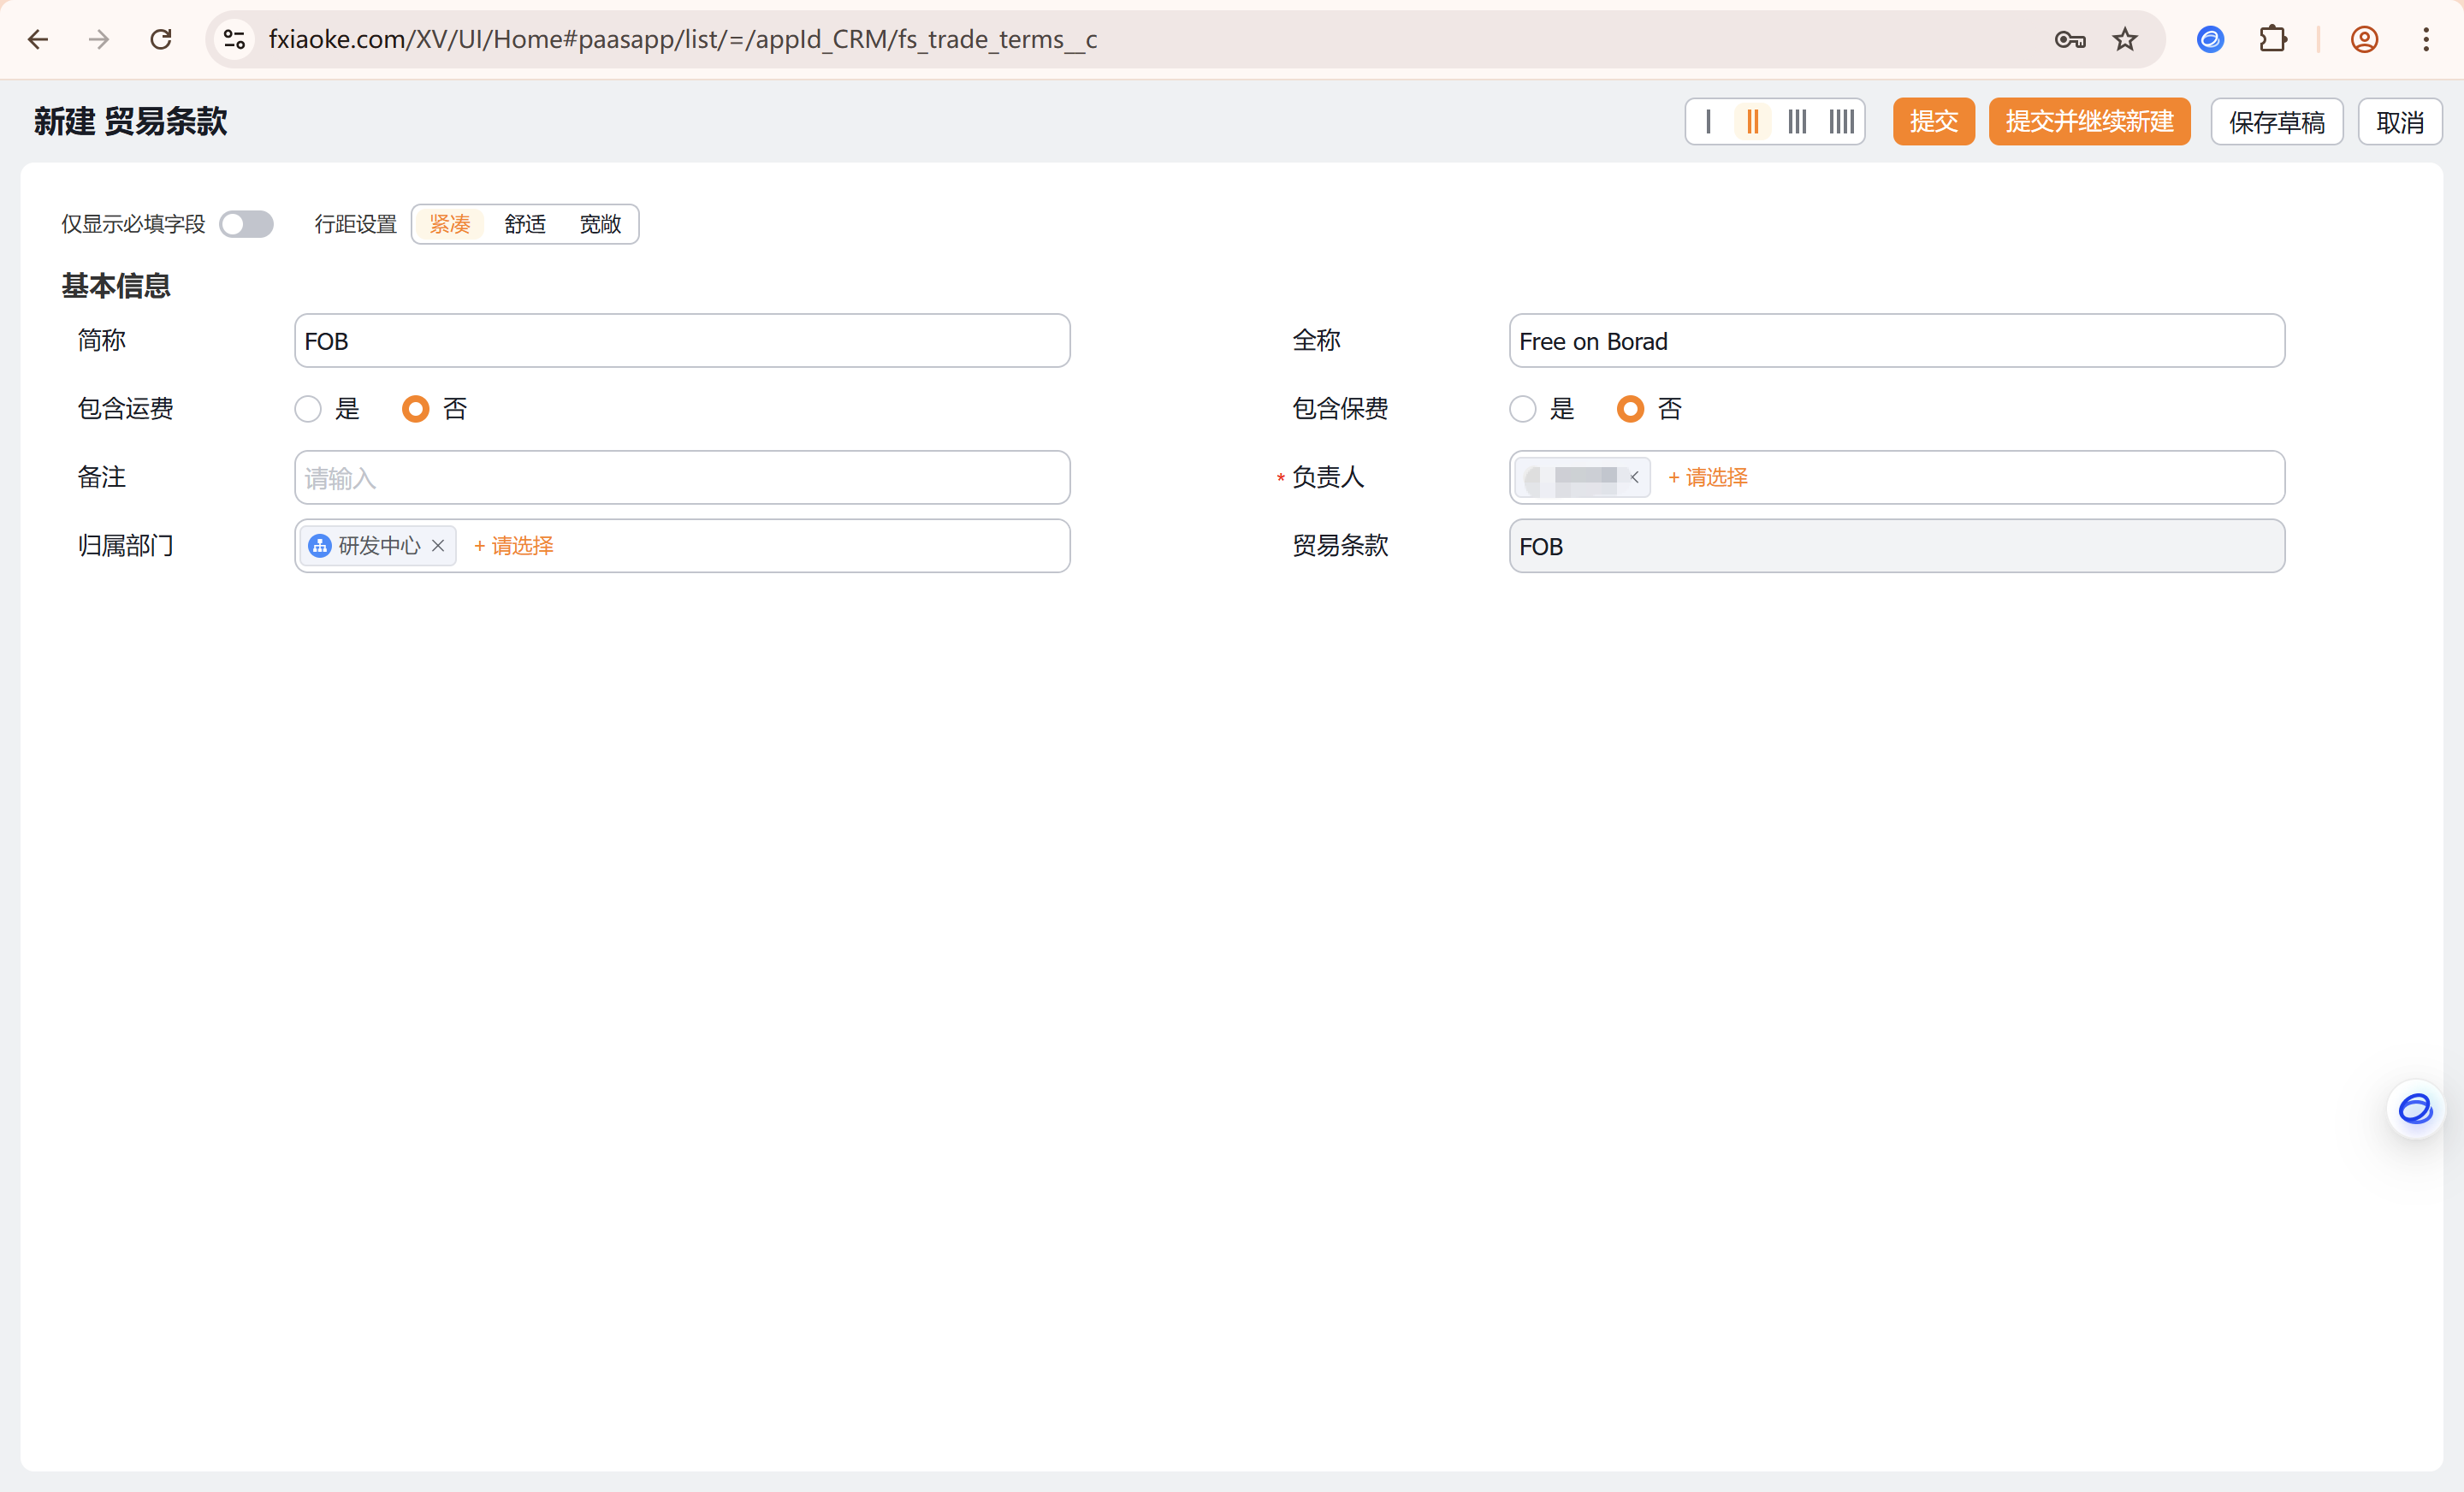This screenshot has height=1492, width=2464.
Task: Click 保存草稿 button
Action: [2276, 122]
